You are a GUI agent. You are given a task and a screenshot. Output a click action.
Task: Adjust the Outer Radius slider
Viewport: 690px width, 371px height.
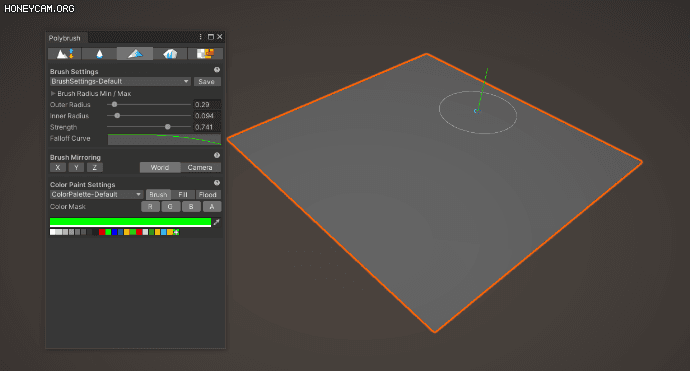[149, 105]
